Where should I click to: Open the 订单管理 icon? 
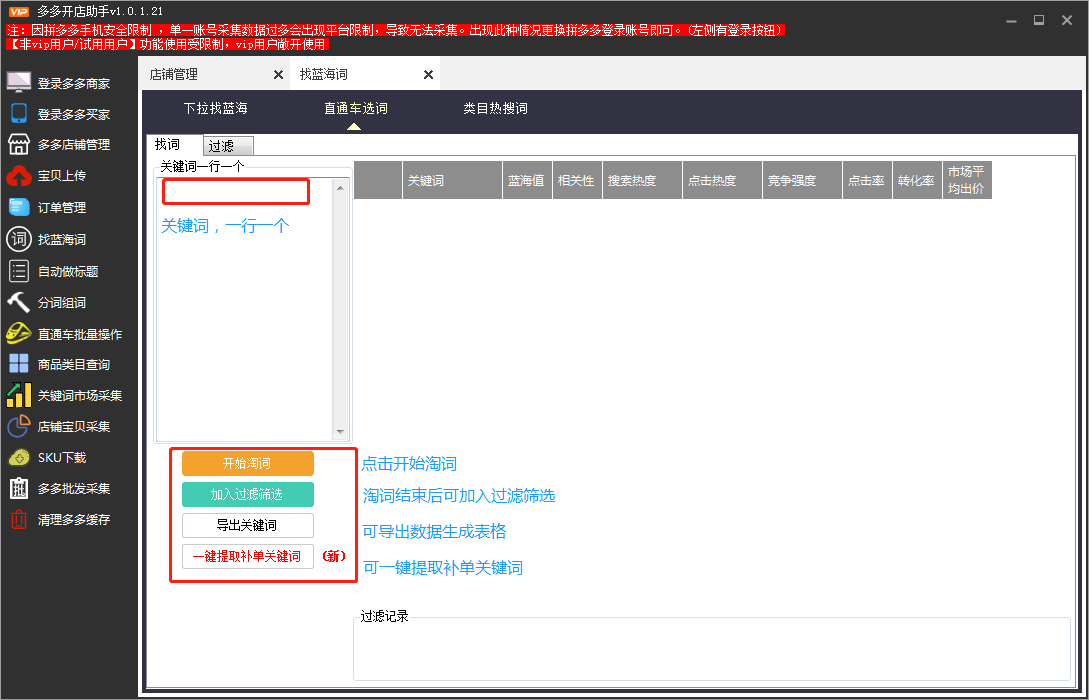point(19,207)
